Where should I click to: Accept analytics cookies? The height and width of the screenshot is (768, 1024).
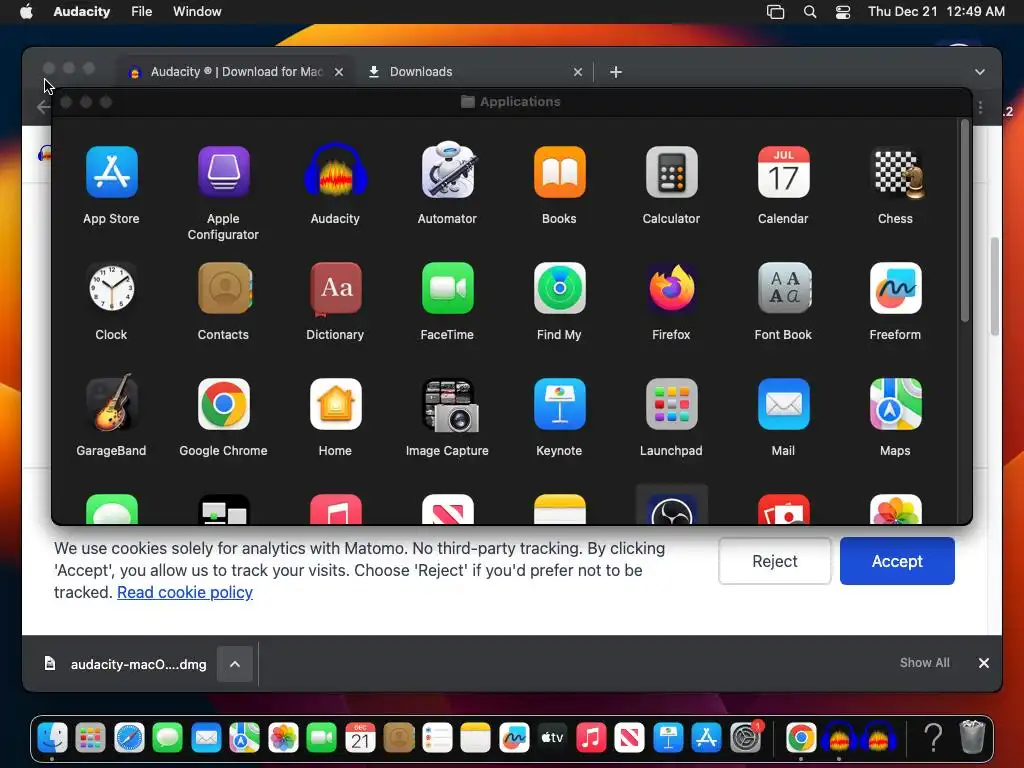897,561
